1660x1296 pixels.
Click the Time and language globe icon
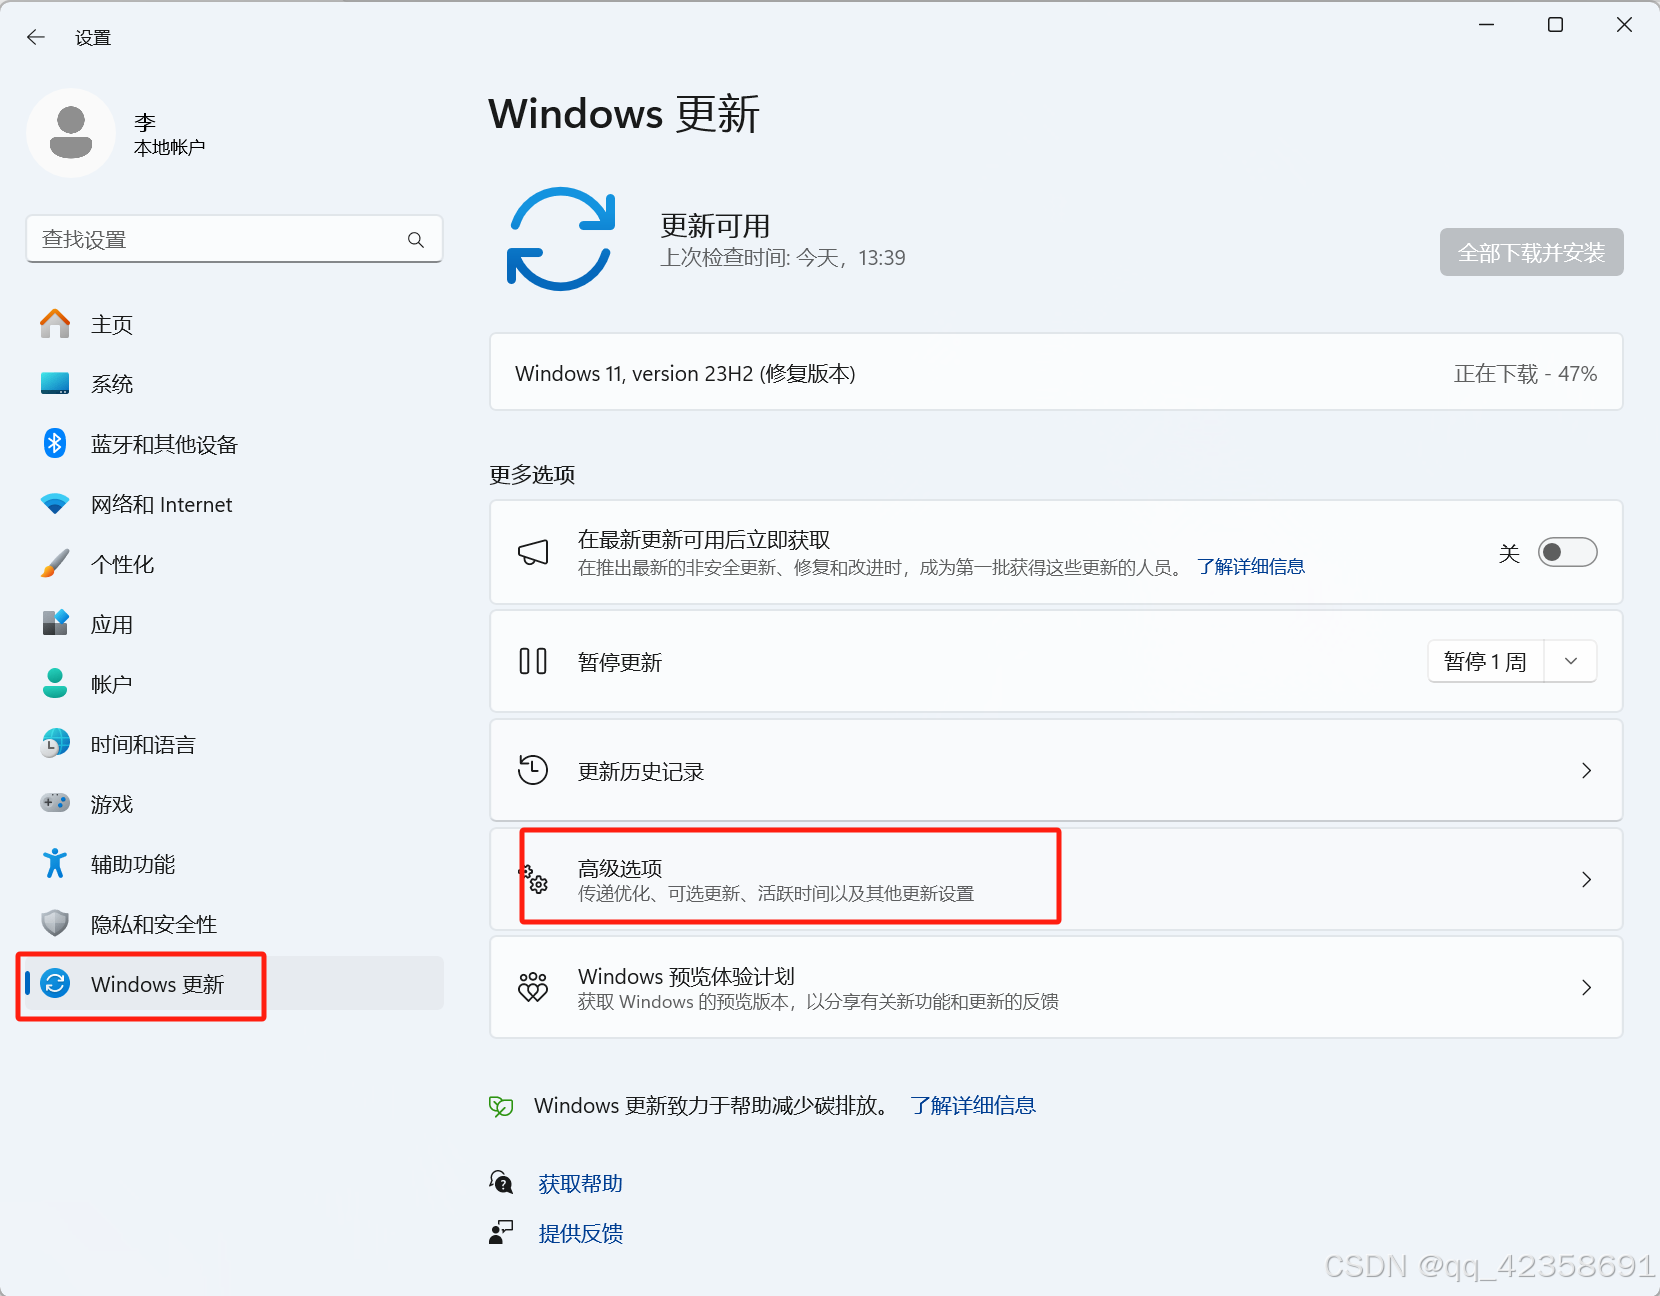click(55, 743)
